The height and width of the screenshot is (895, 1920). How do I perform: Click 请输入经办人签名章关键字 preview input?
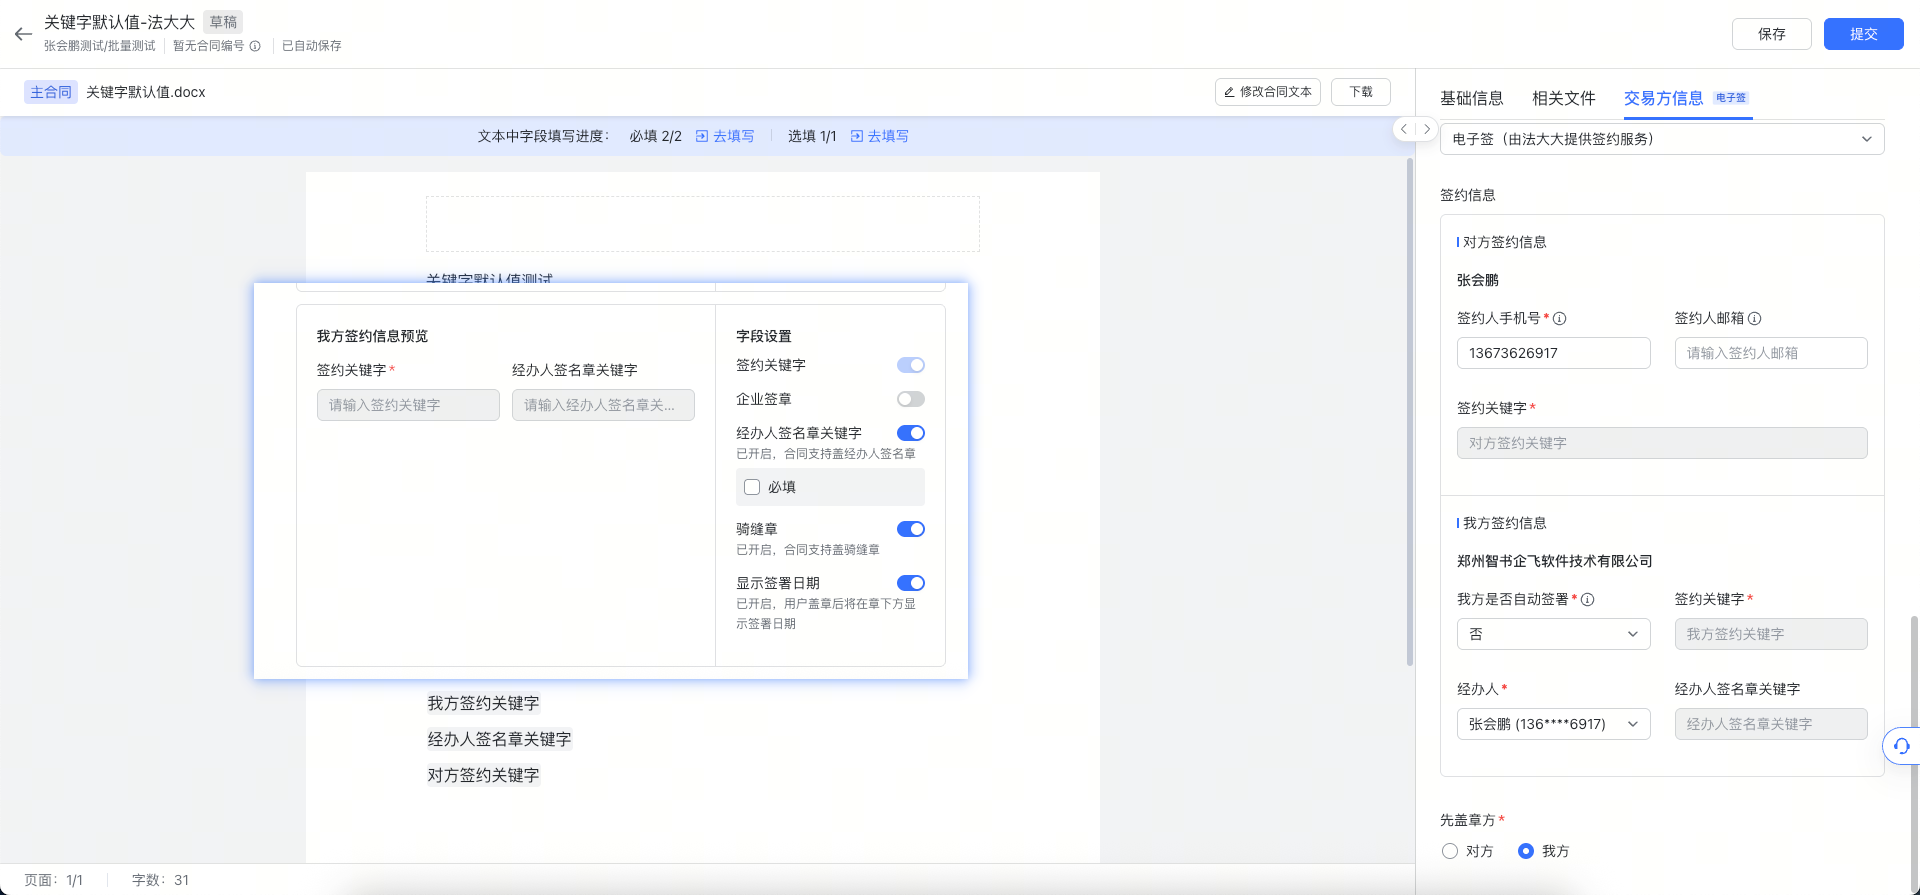pyautogui.click(x=603, y=405)
